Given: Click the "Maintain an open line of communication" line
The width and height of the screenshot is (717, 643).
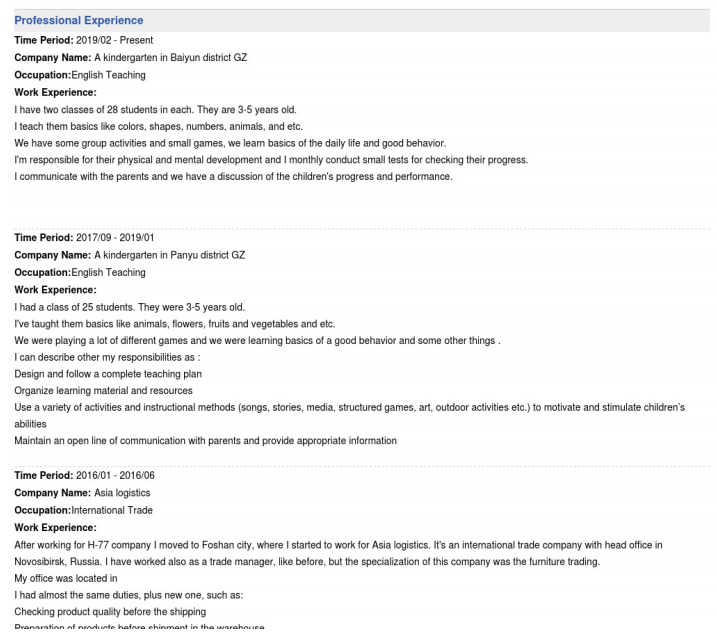Looking at the screenshot, I should pyautogui.click(x=205, y=441).
